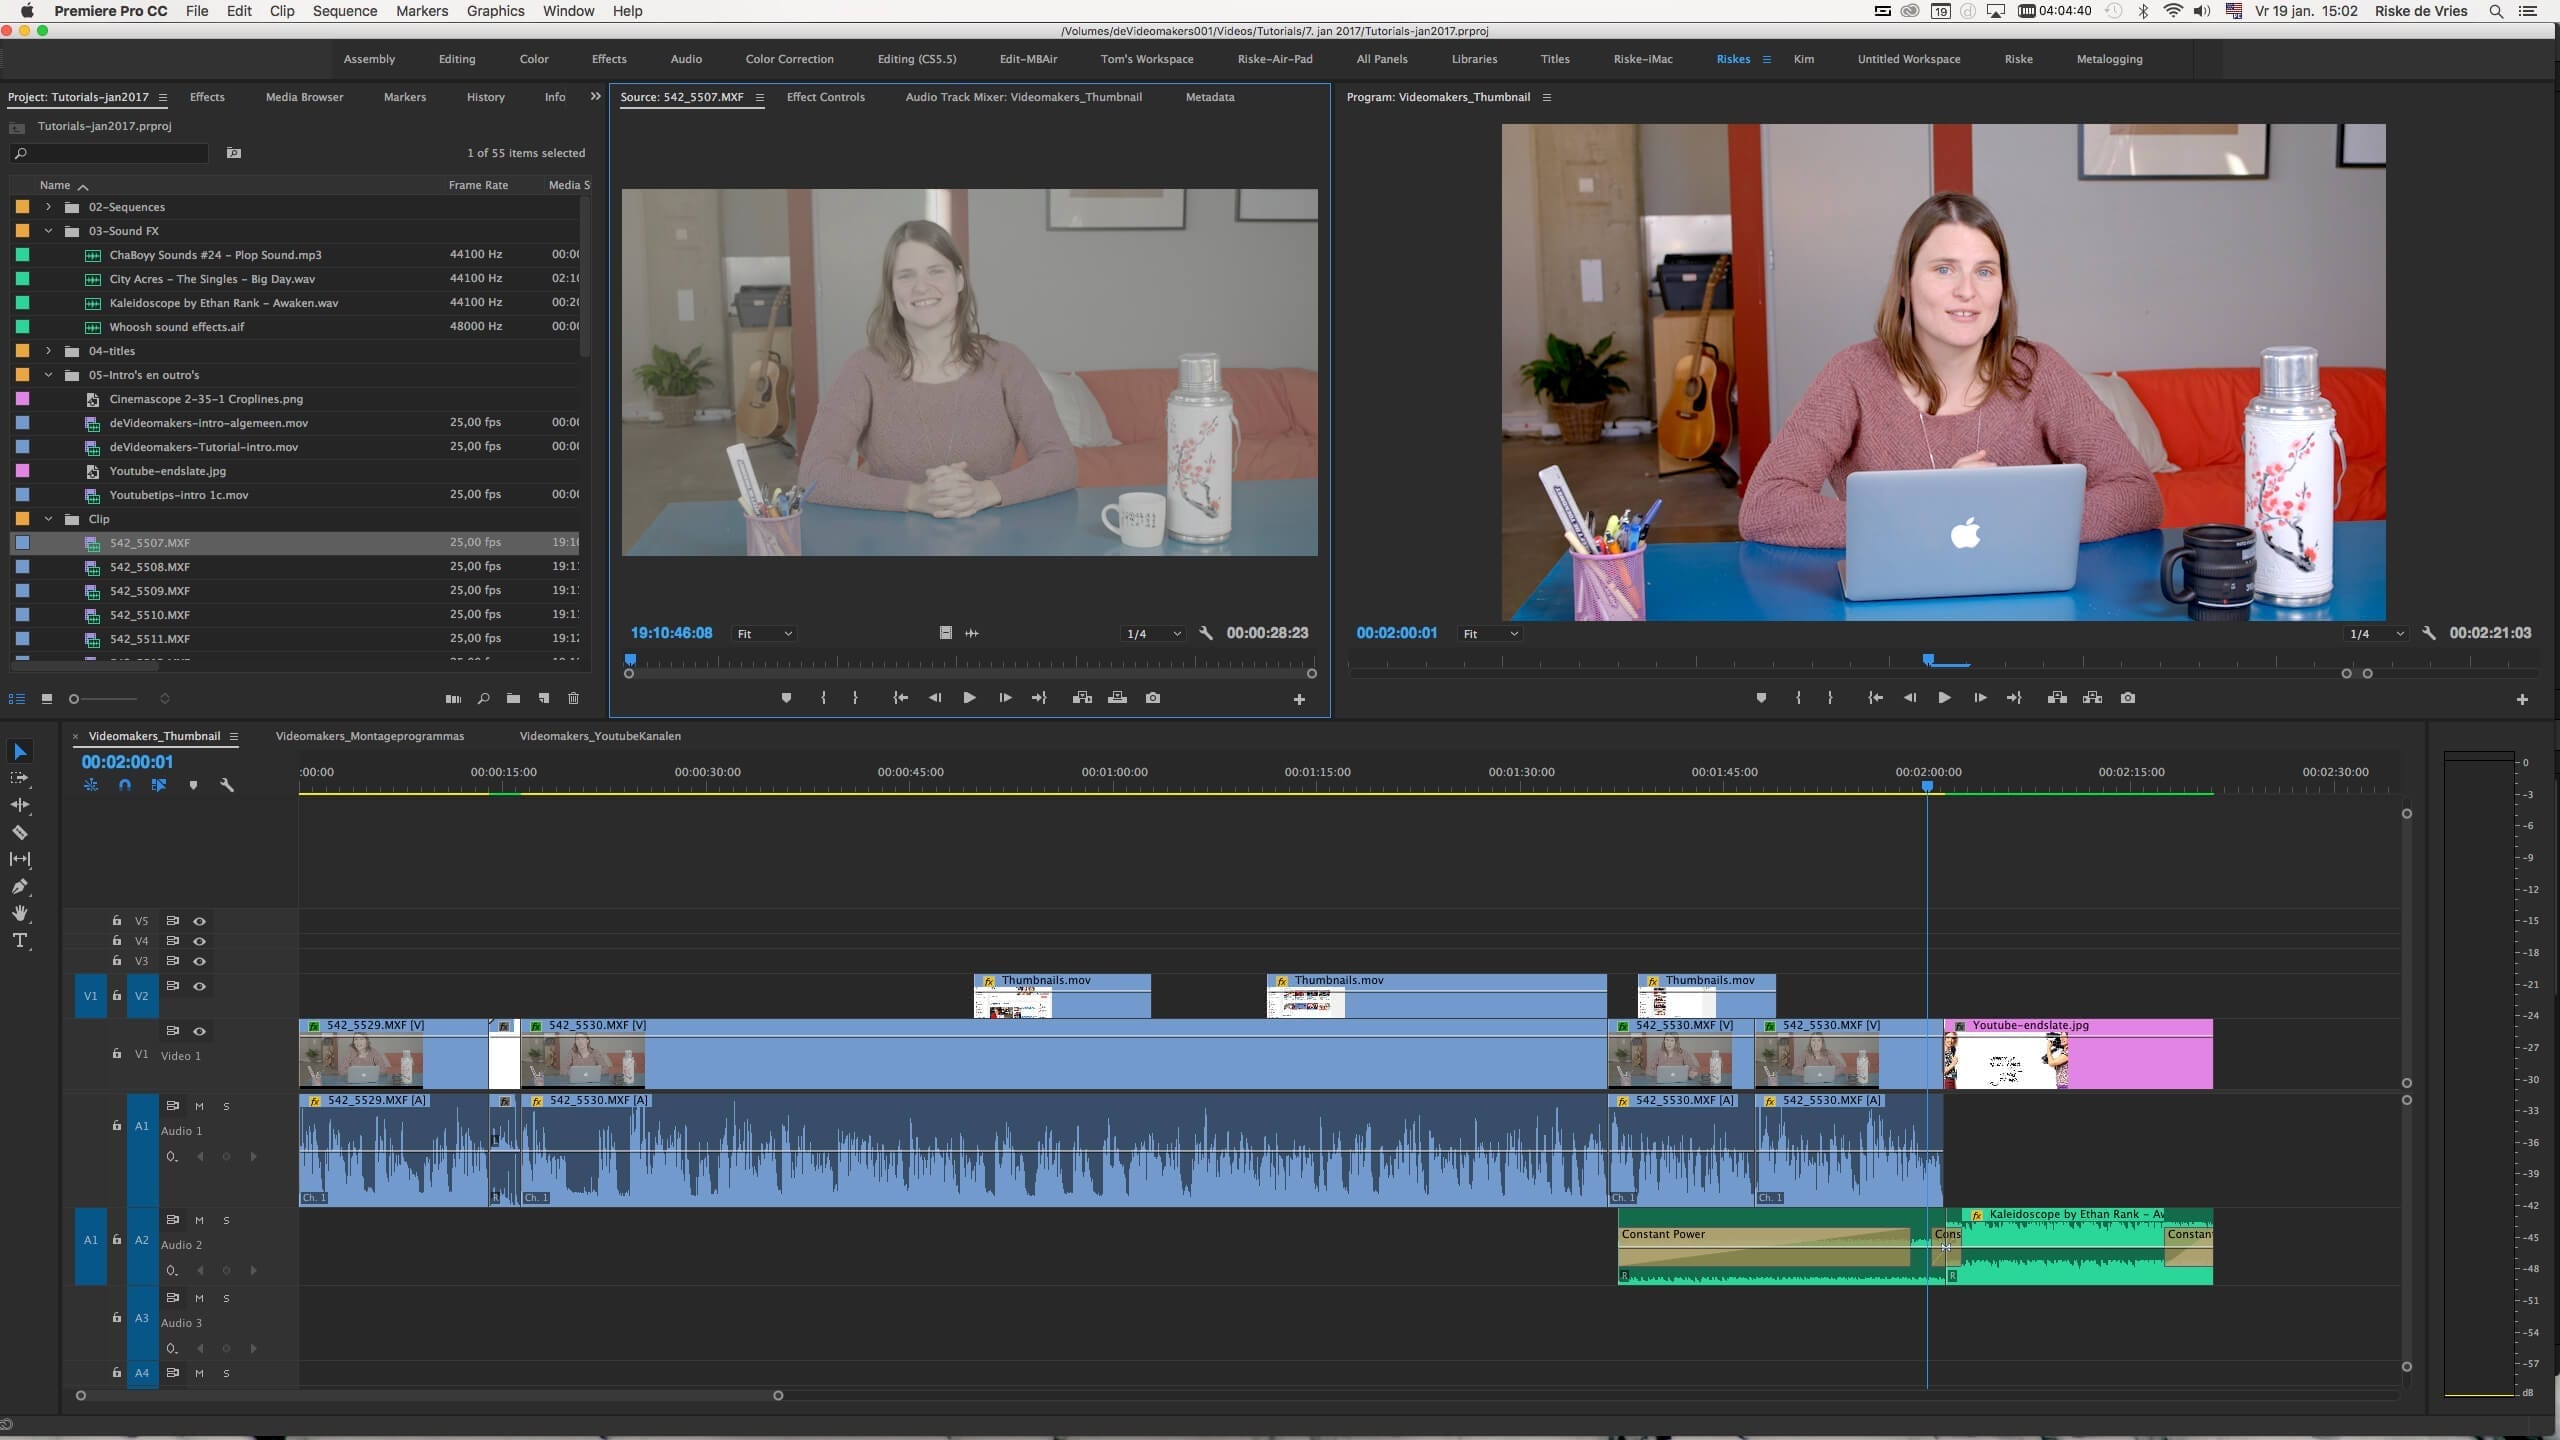Select the Hand tool
2560x1440 pixels.
click(20, 913)
